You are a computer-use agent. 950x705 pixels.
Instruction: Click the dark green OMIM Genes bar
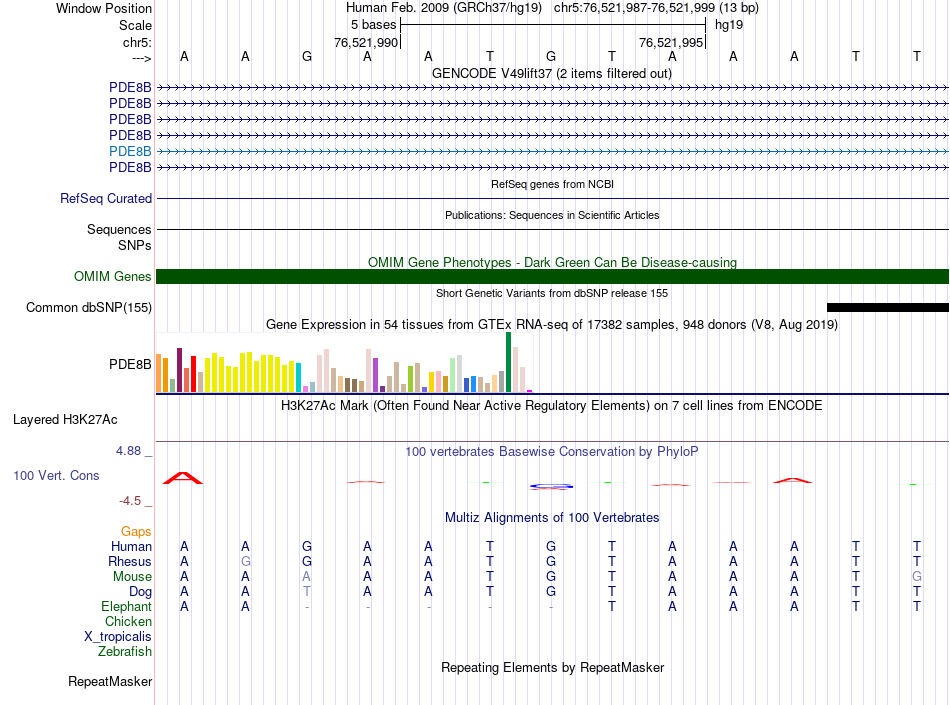(x=552, y=277)
